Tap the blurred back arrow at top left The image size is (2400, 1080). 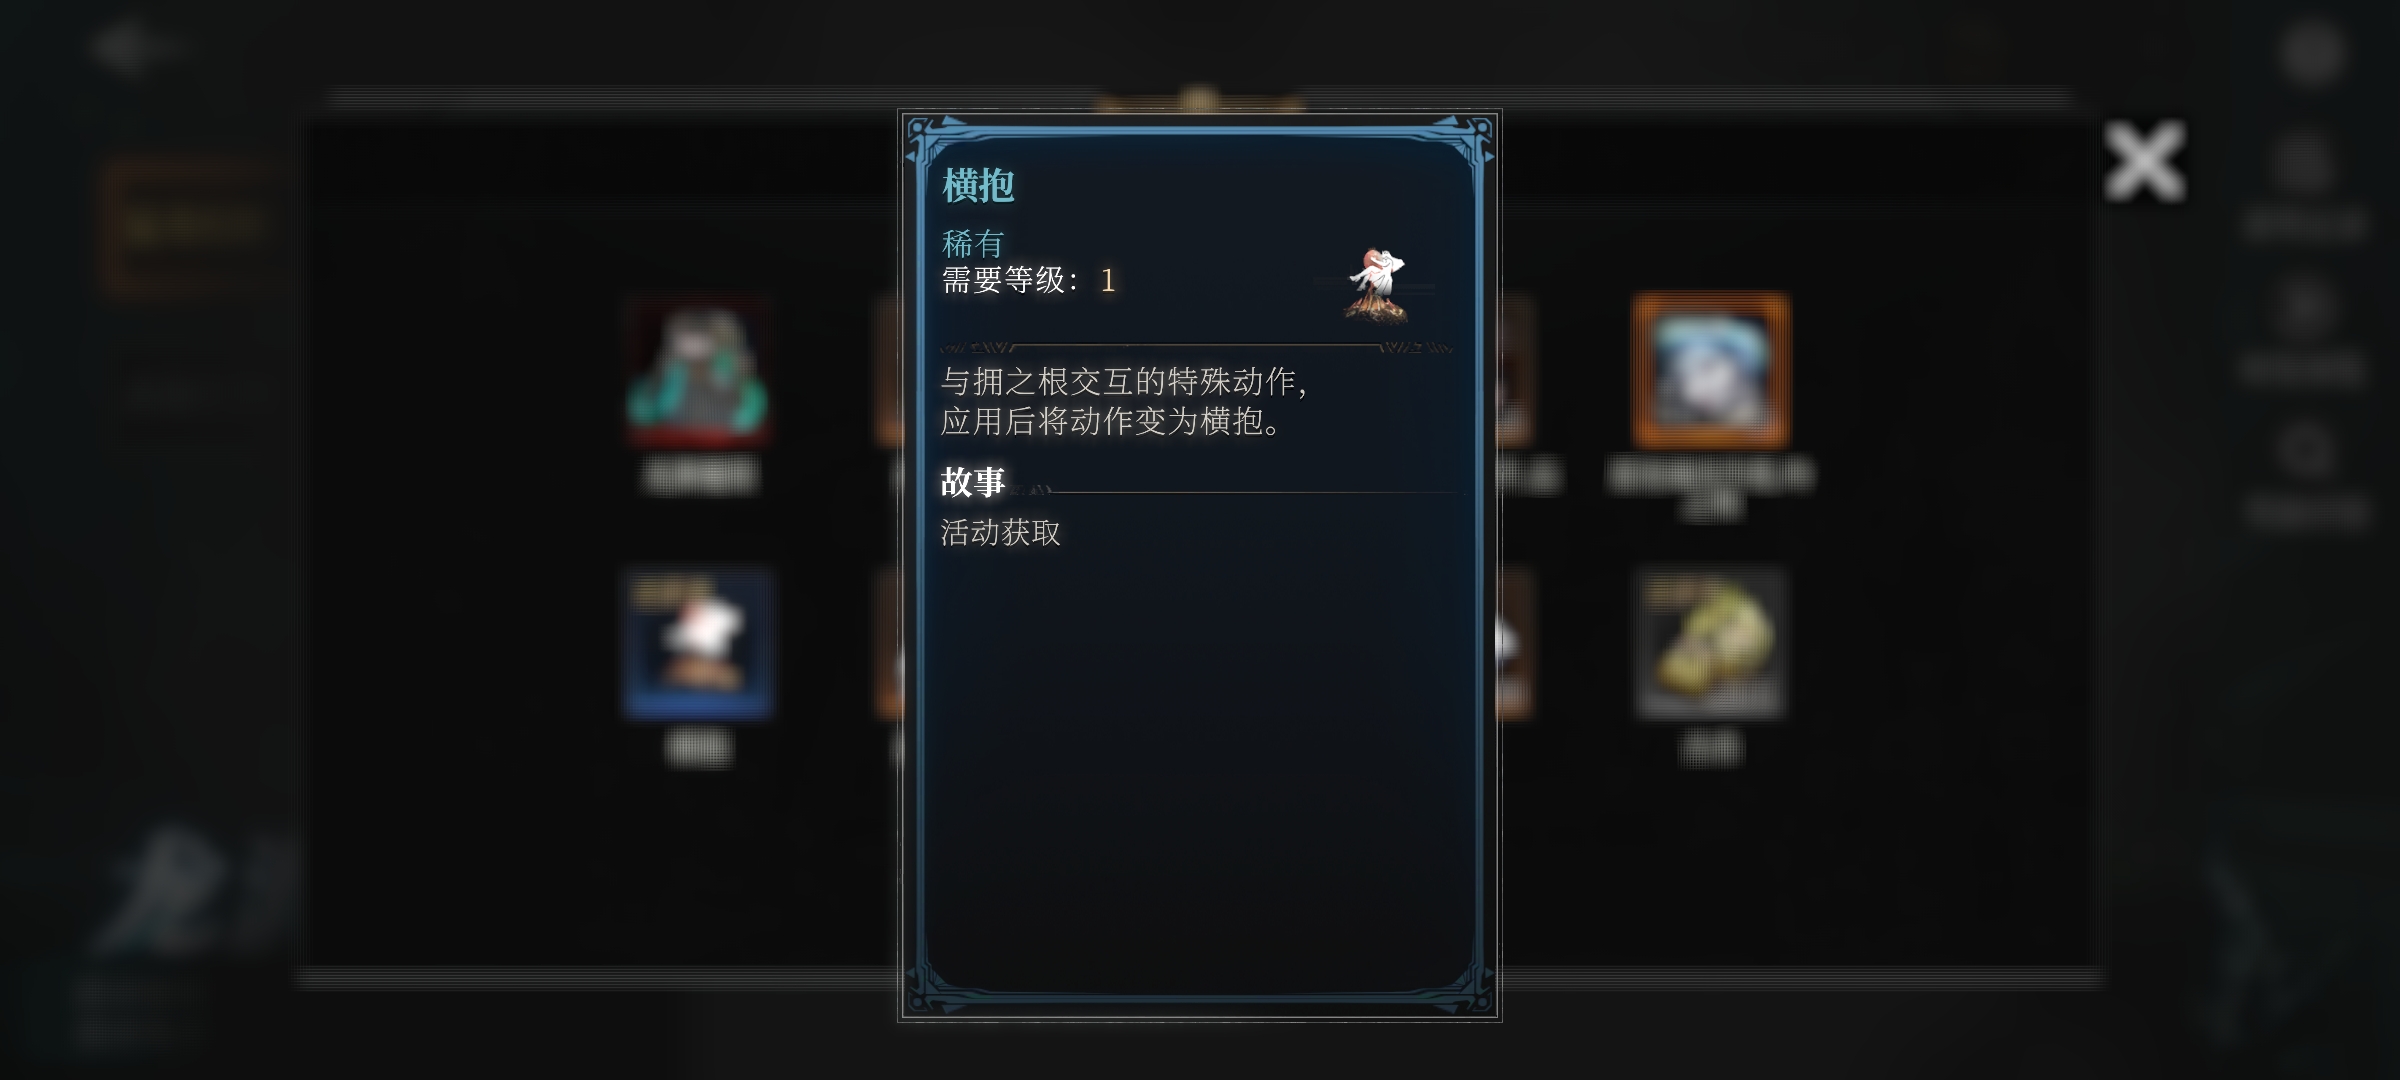(x=128, y=46)
